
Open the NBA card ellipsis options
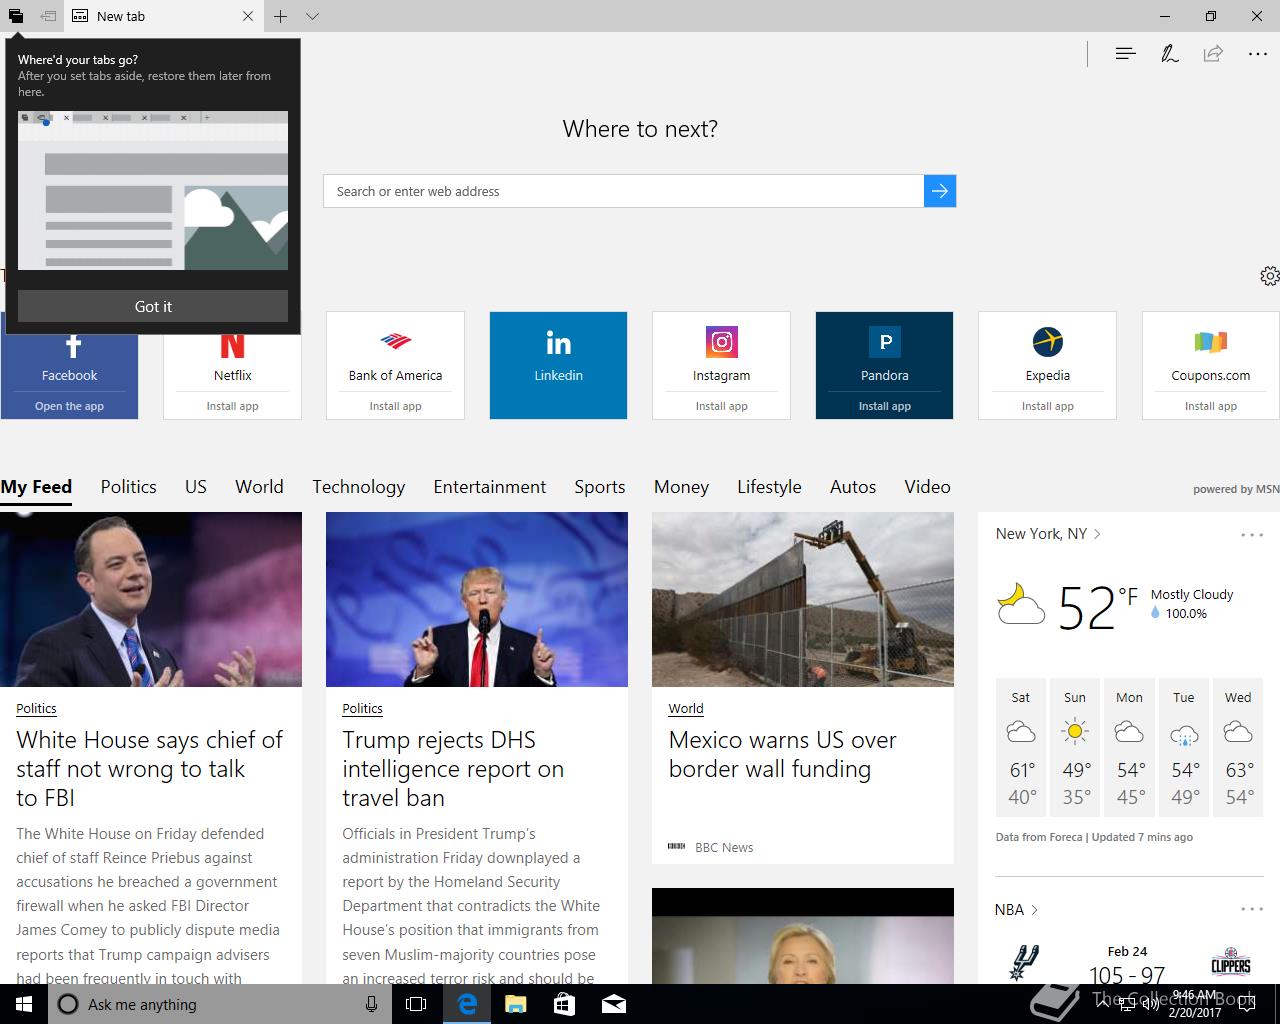click(1252, 909)
